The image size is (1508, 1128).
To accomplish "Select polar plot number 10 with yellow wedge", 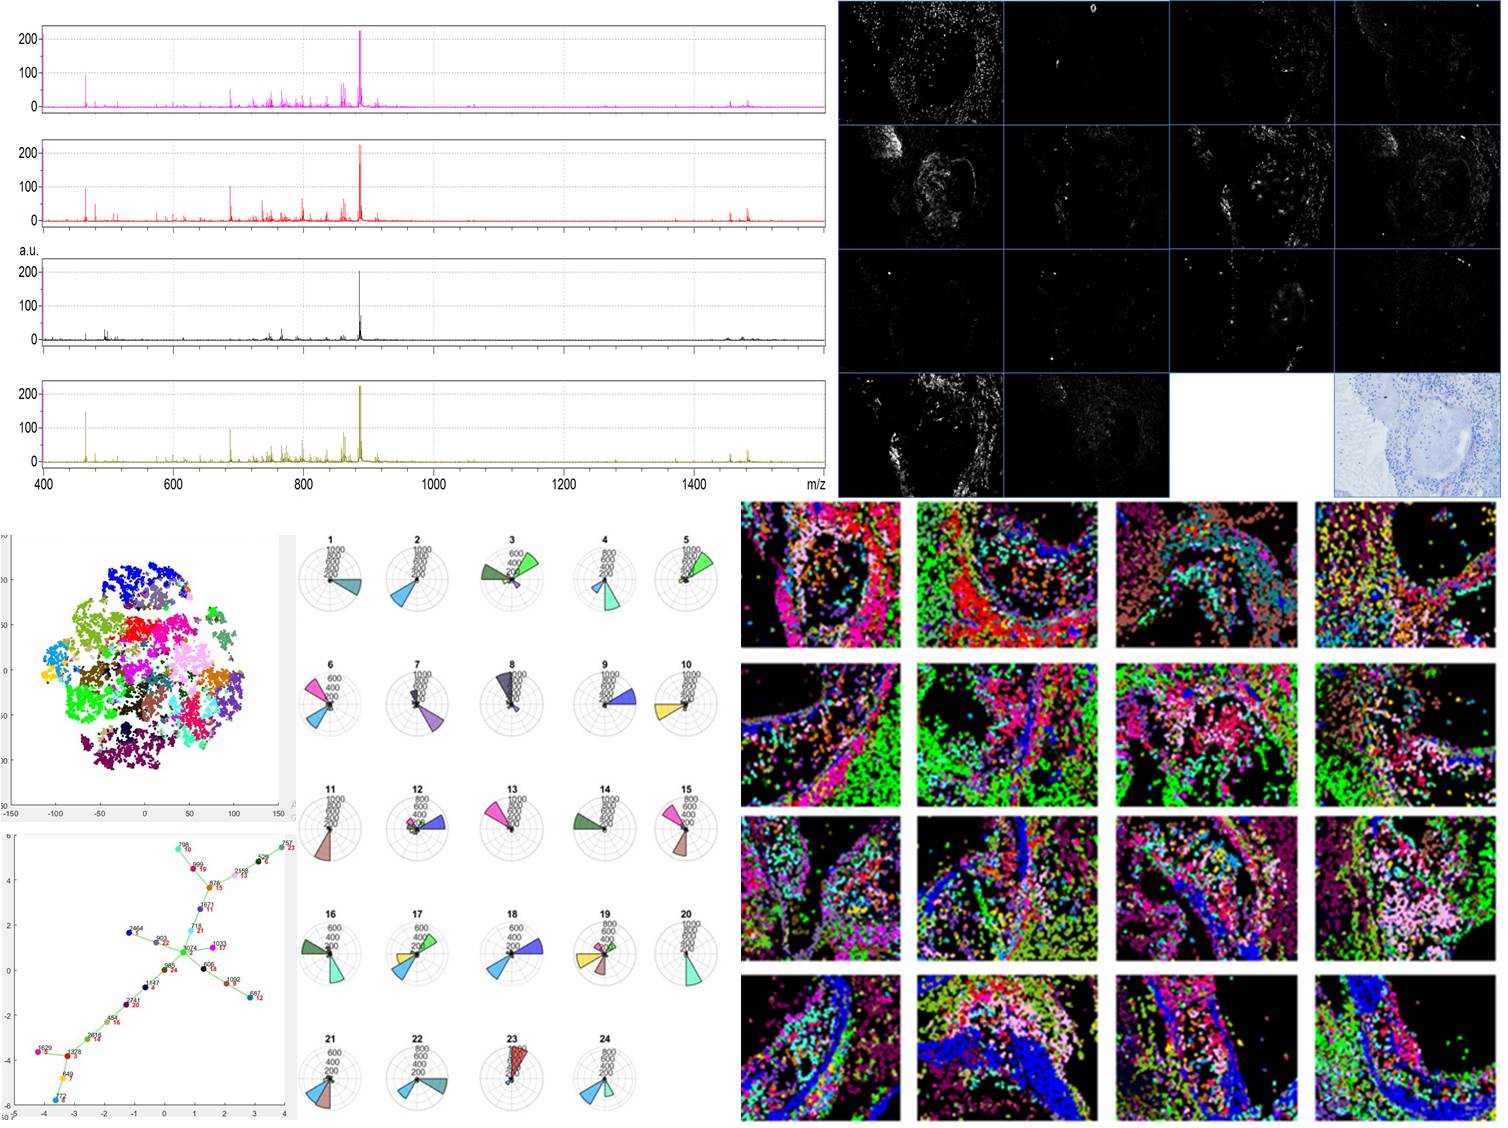I will (686, 704).
